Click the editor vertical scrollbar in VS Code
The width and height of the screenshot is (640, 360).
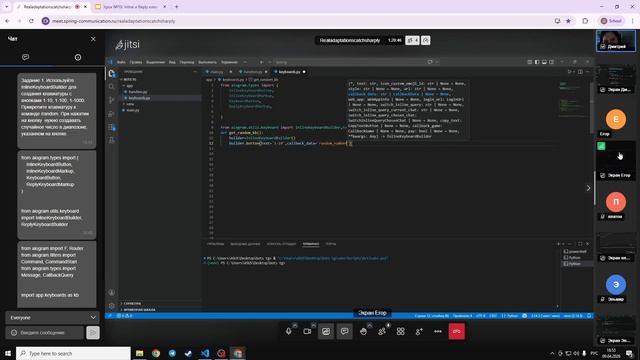click(x=591, y=108)
